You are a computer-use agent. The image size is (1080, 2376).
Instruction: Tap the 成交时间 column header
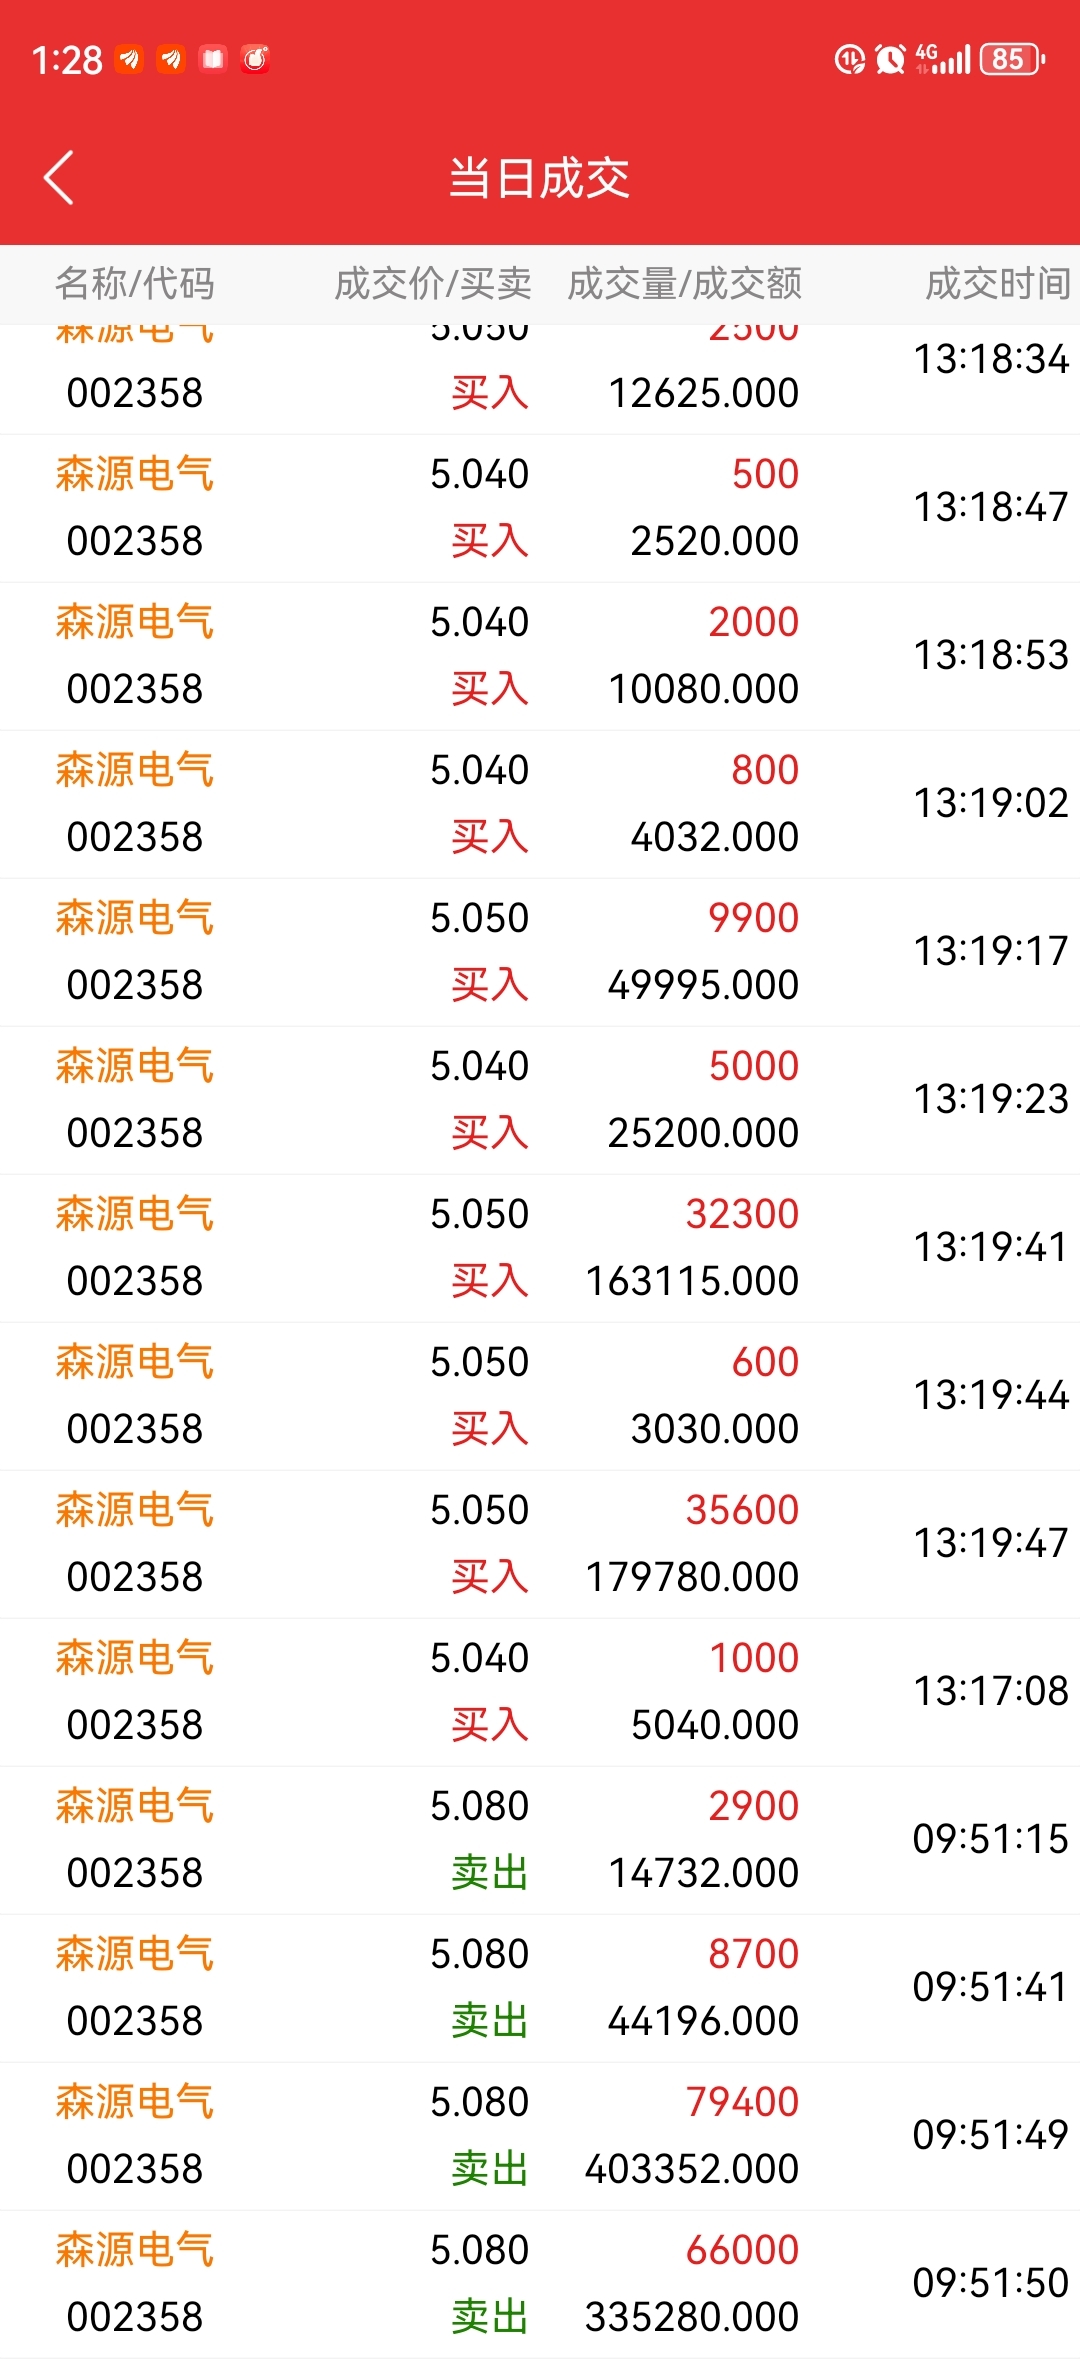point(997,284)
